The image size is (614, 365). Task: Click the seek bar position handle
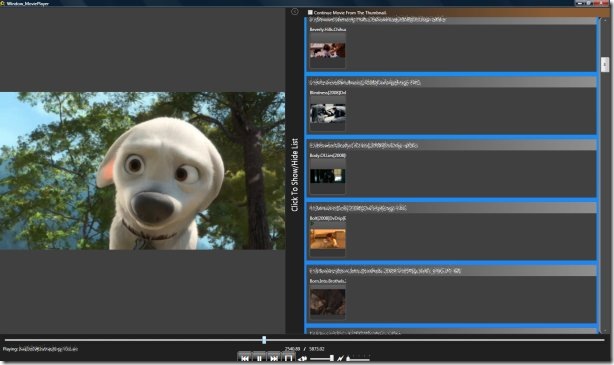[x=264, y=340]
